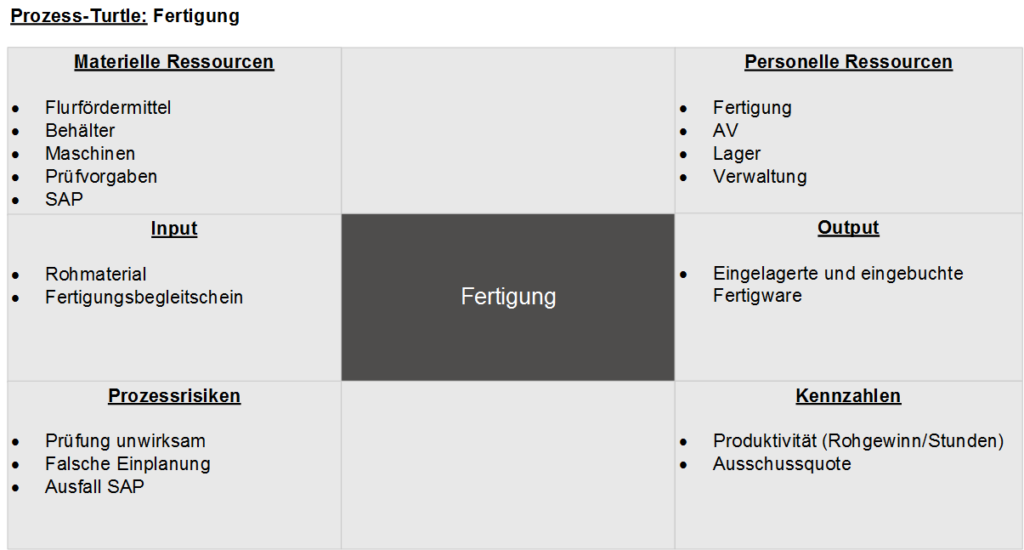Click the Verwaltung list entry
This screenshot has height=550, width=1024.
(759, 176)
